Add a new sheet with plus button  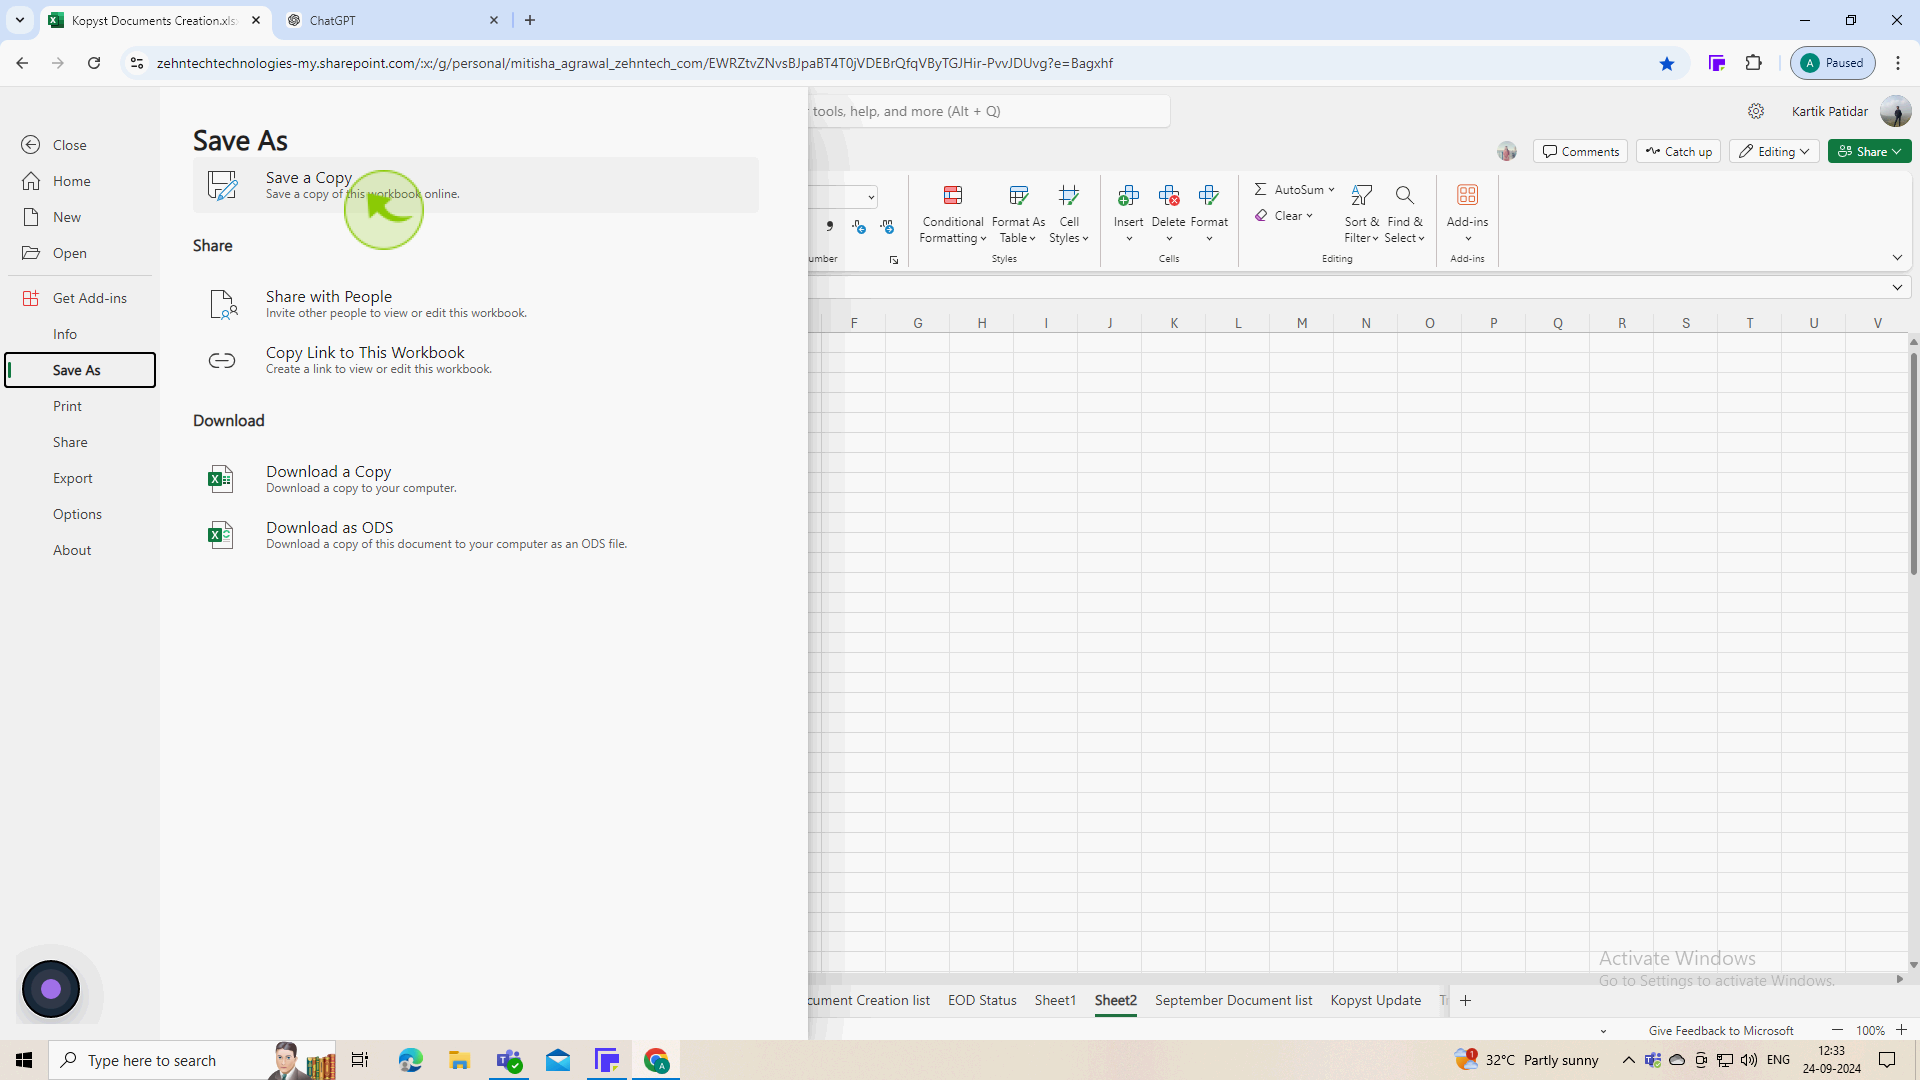[x=1465, y=1000]
